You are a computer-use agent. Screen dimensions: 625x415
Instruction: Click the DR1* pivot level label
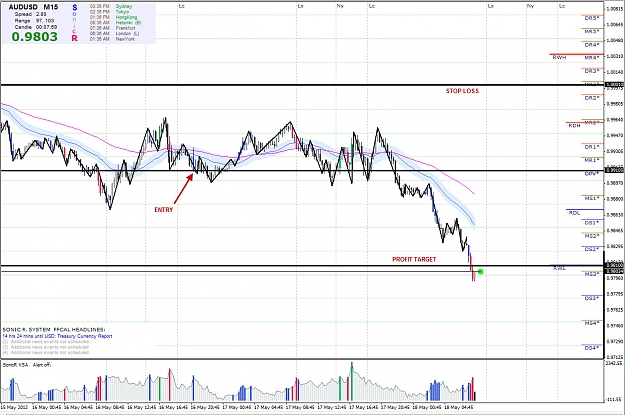coord(592,147)
